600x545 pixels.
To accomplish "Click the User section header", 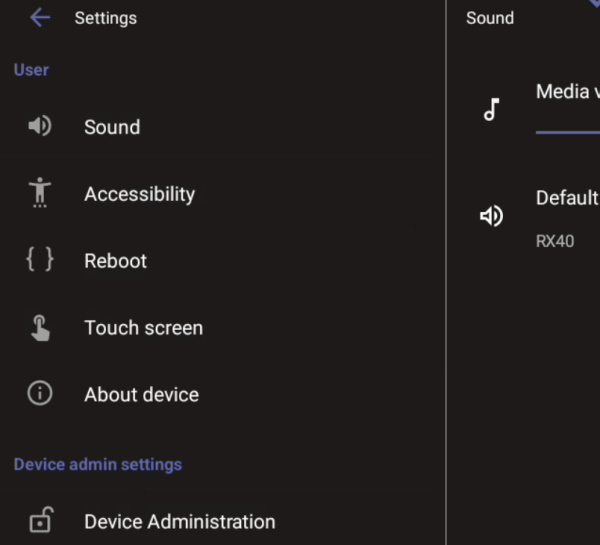I will point(31,70).
